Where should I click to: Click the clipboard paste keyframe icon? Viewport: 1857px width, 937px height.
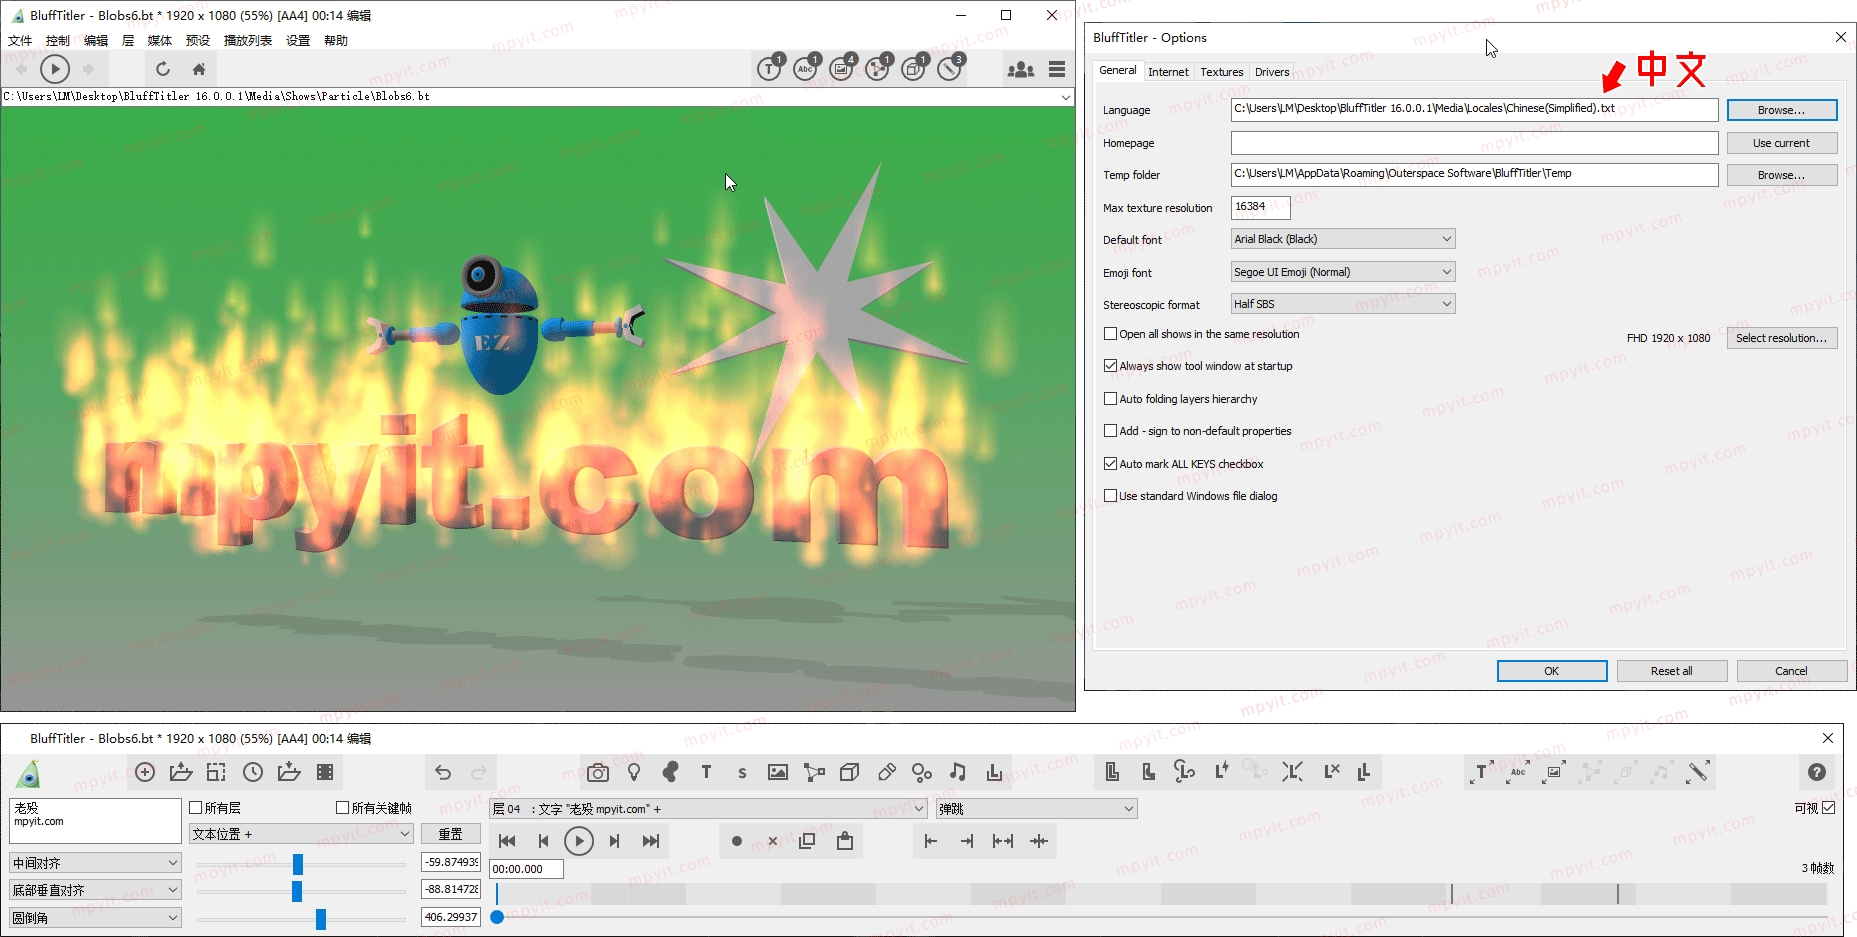coord(845,841)
